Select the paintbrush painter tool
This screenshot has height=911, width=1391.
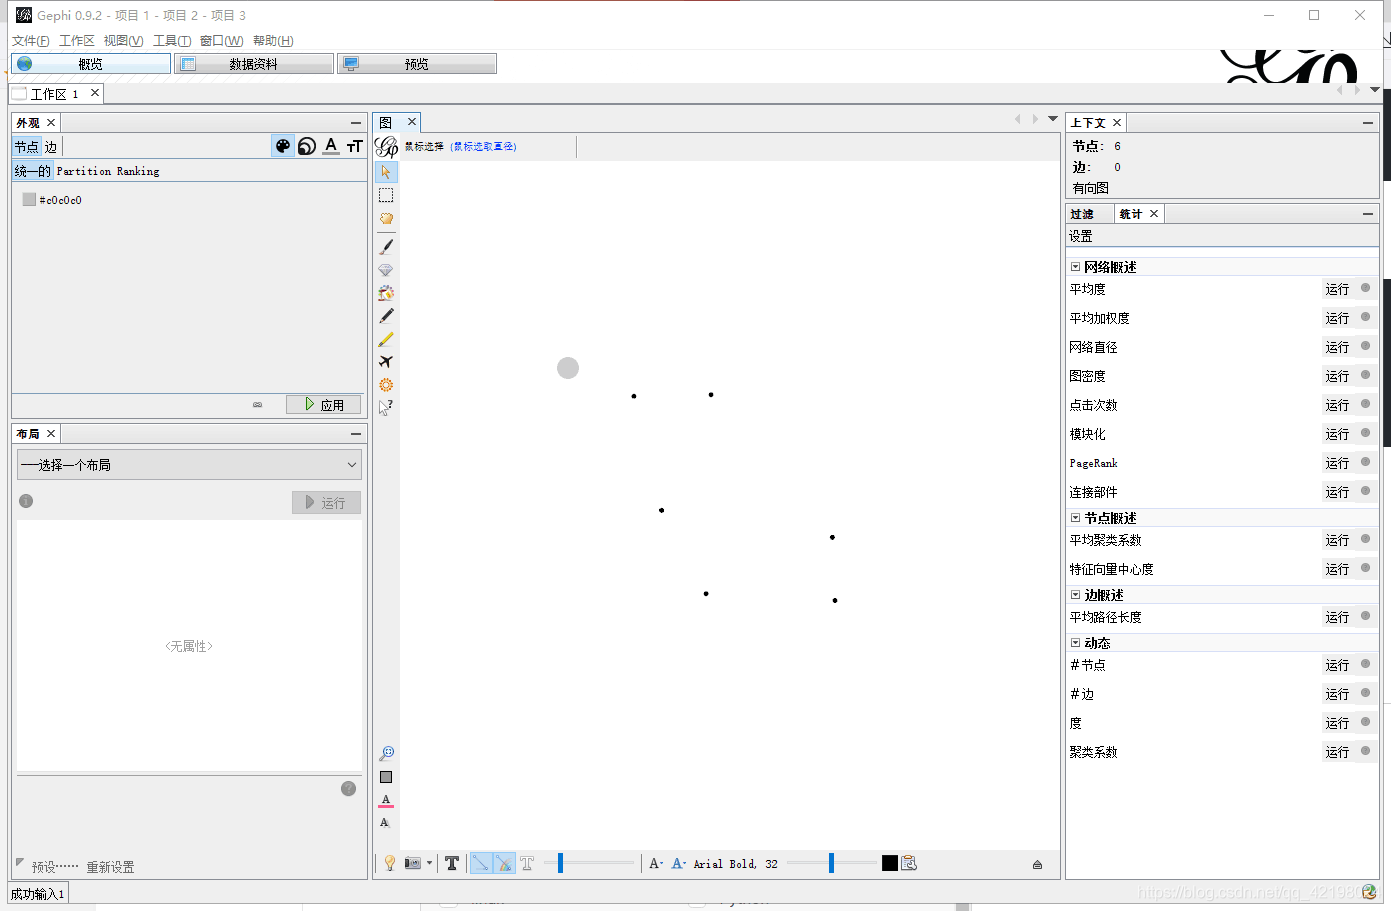point(386,246)
